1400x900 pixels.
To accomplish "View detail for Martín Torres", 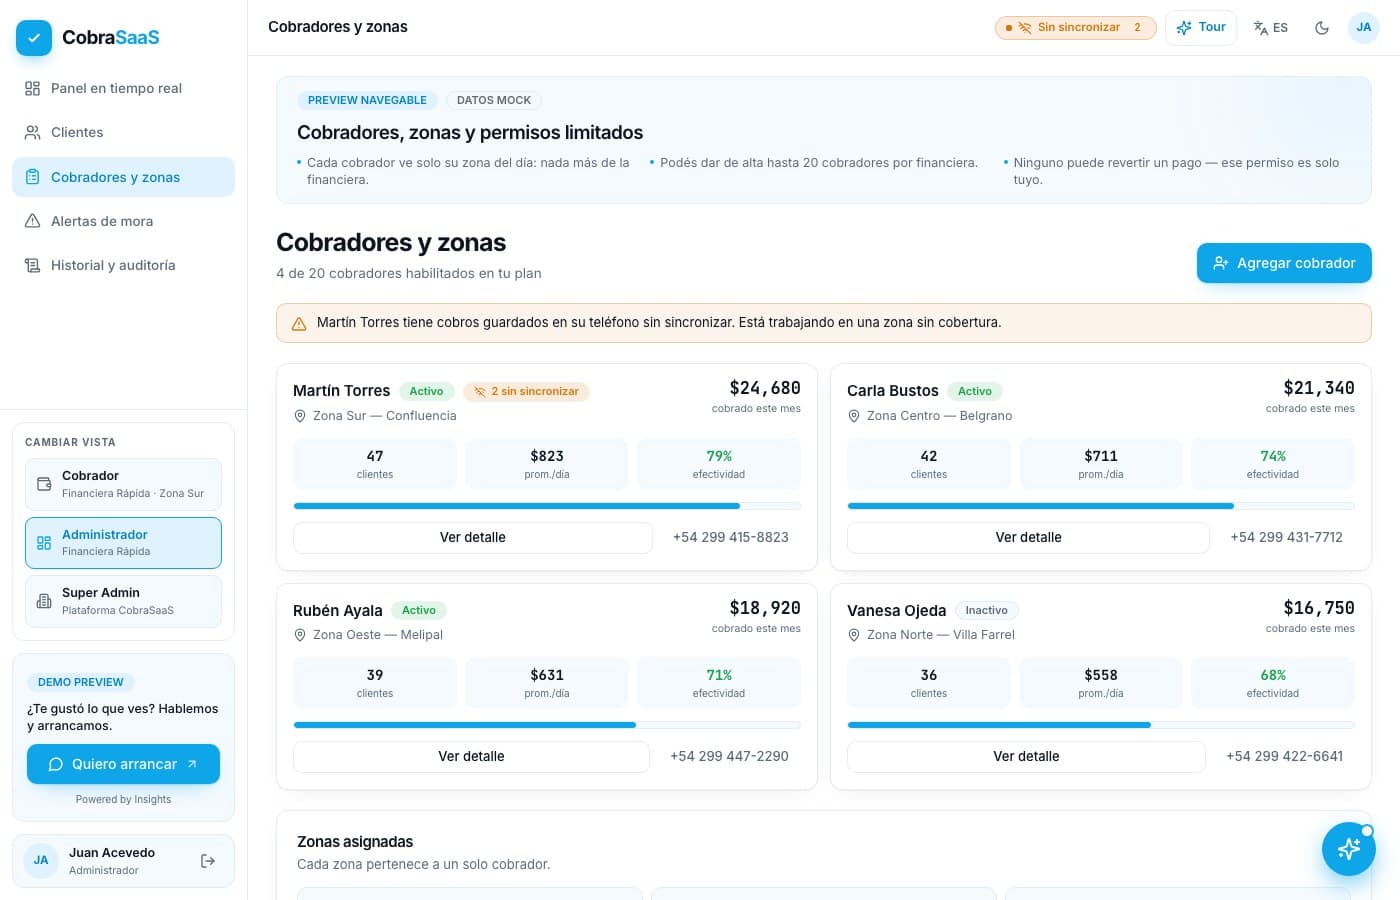I will 473,537.
